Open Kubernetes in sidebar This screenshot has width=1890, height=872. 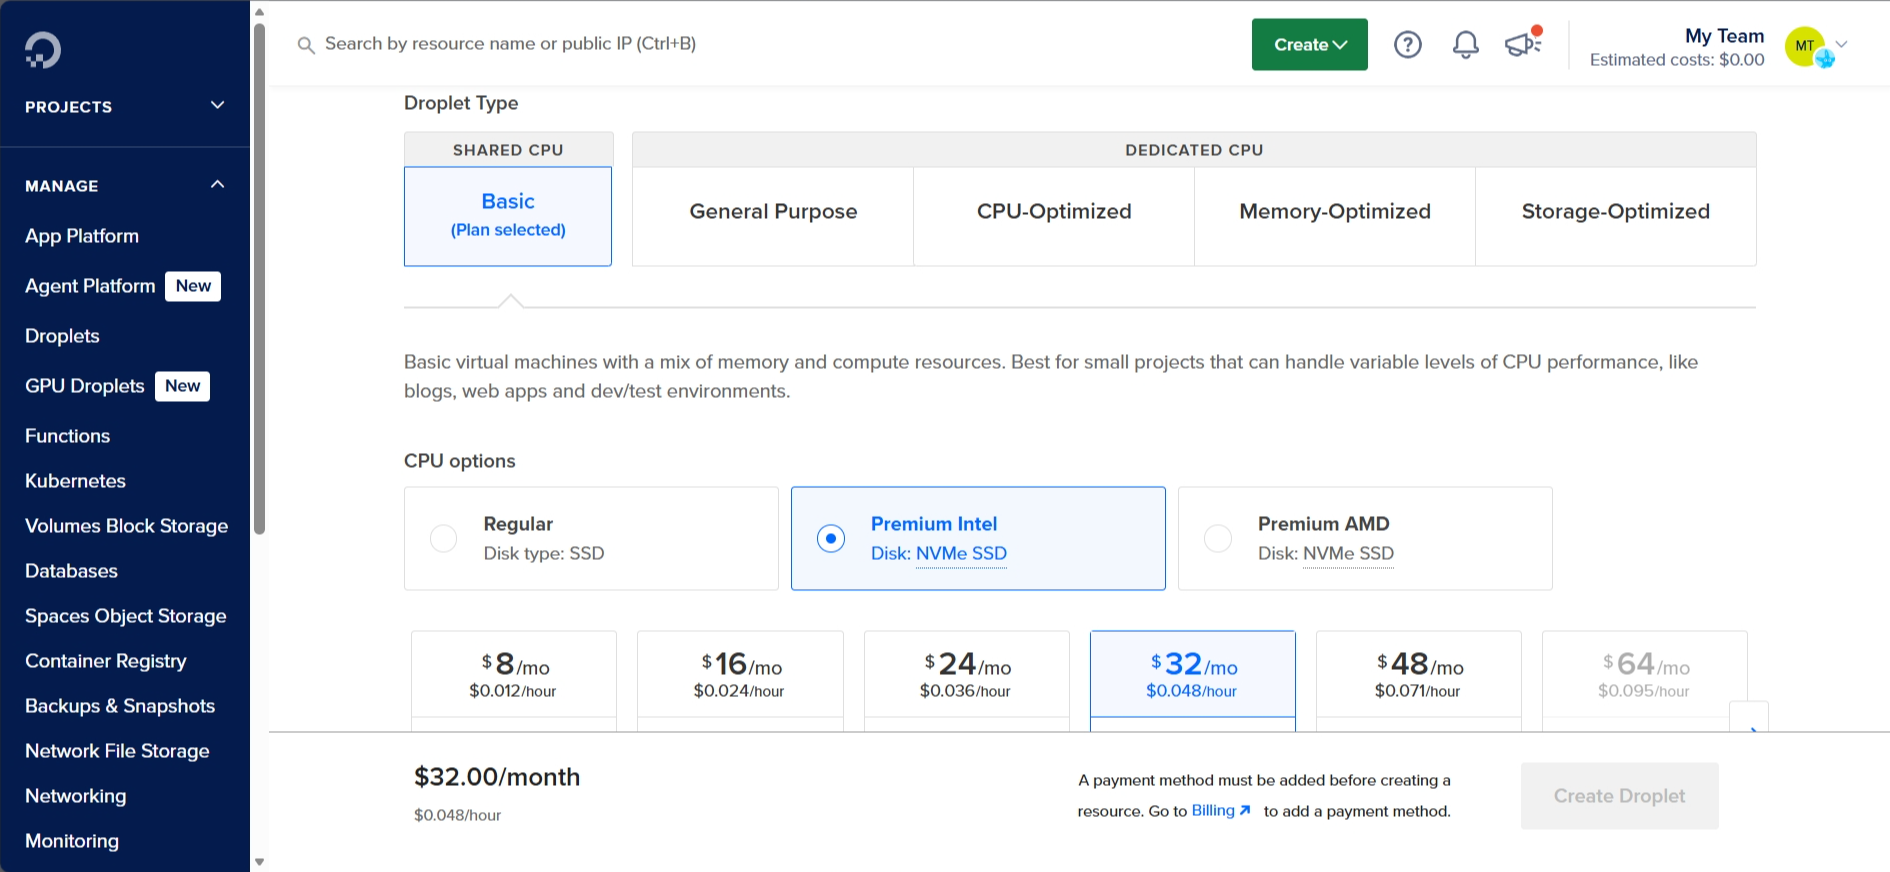[75, 481]
